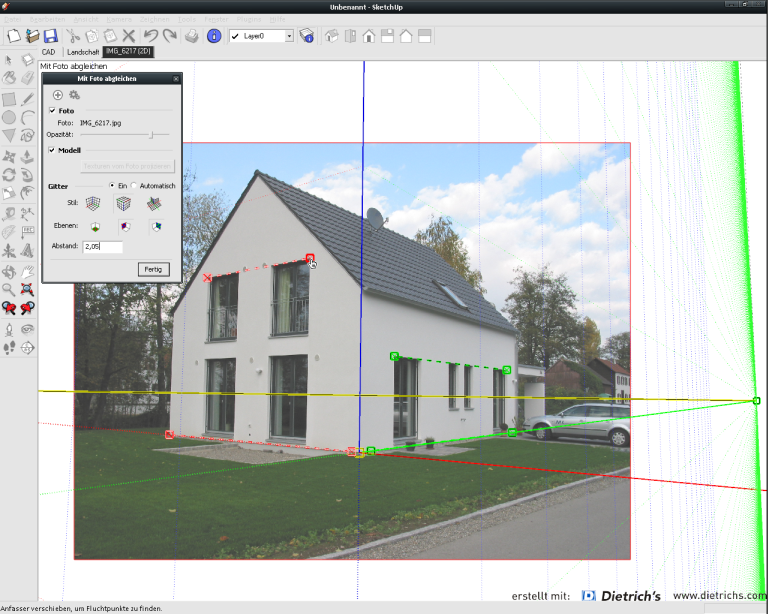Click the Paste clipboard icon
The width and height of the screenshot is (768, 614).
110,36
